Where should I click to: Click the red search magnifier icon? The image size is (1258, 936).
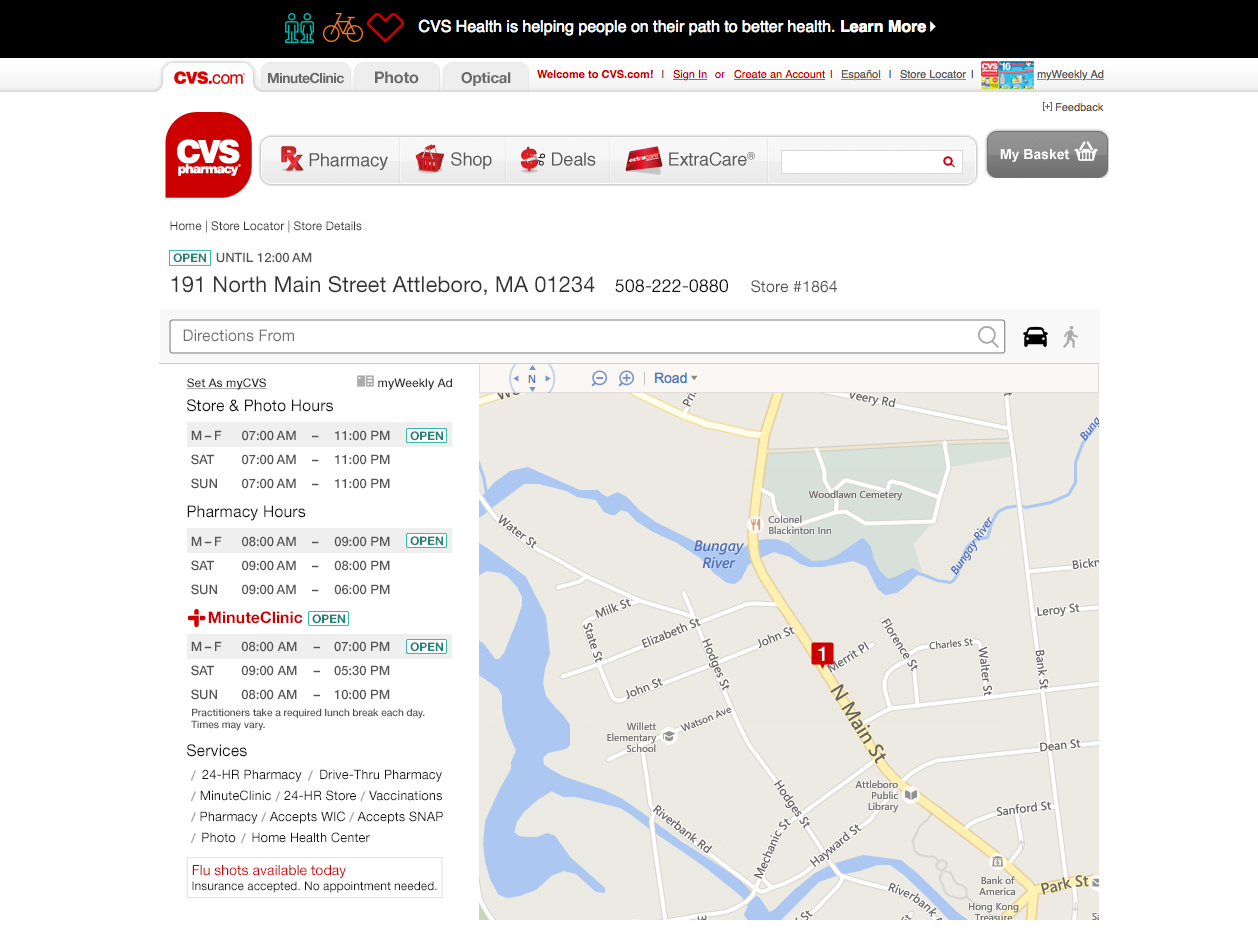949,162
